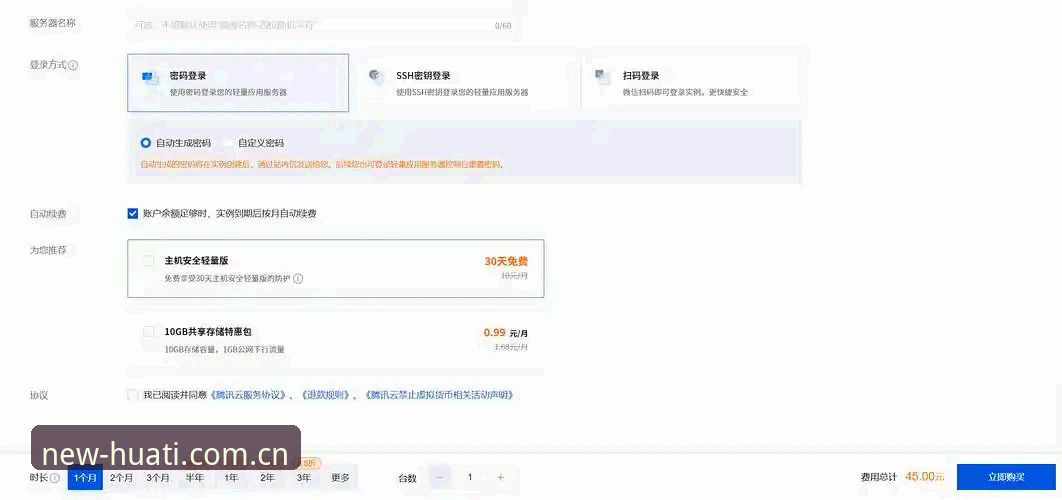Viewport: 1062px width, 500px height.
Task: Click the info icon beside 登录方式
Action: 73,66
